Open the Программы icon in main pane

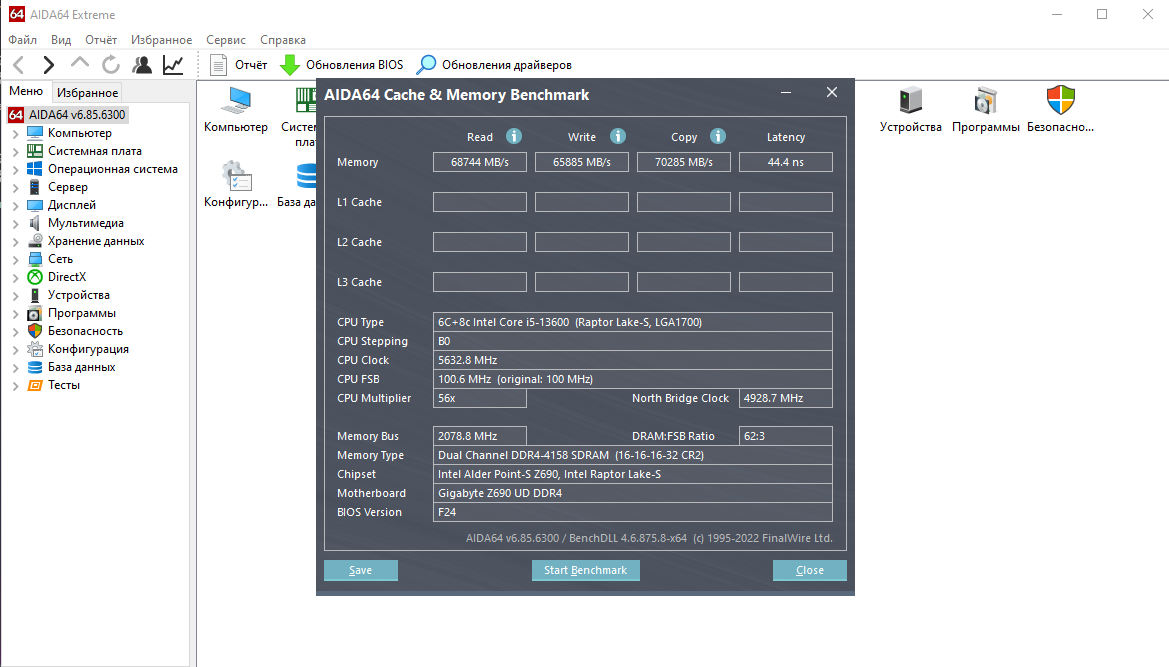coord(986,110)
